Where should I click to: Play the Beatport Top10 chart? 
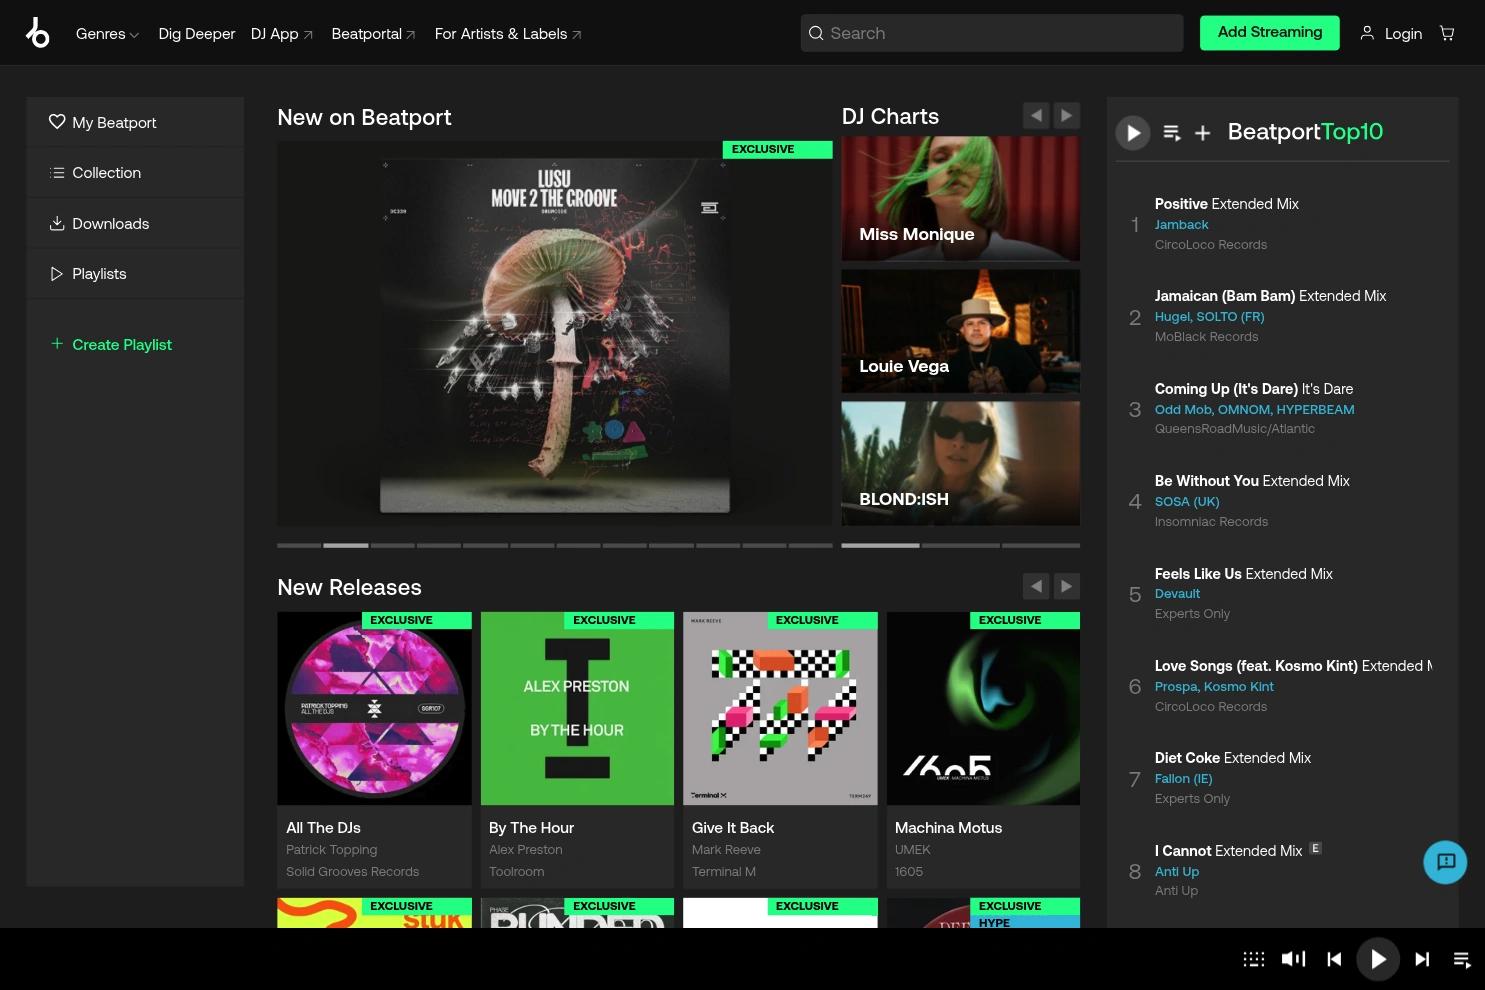point(1133,132)
